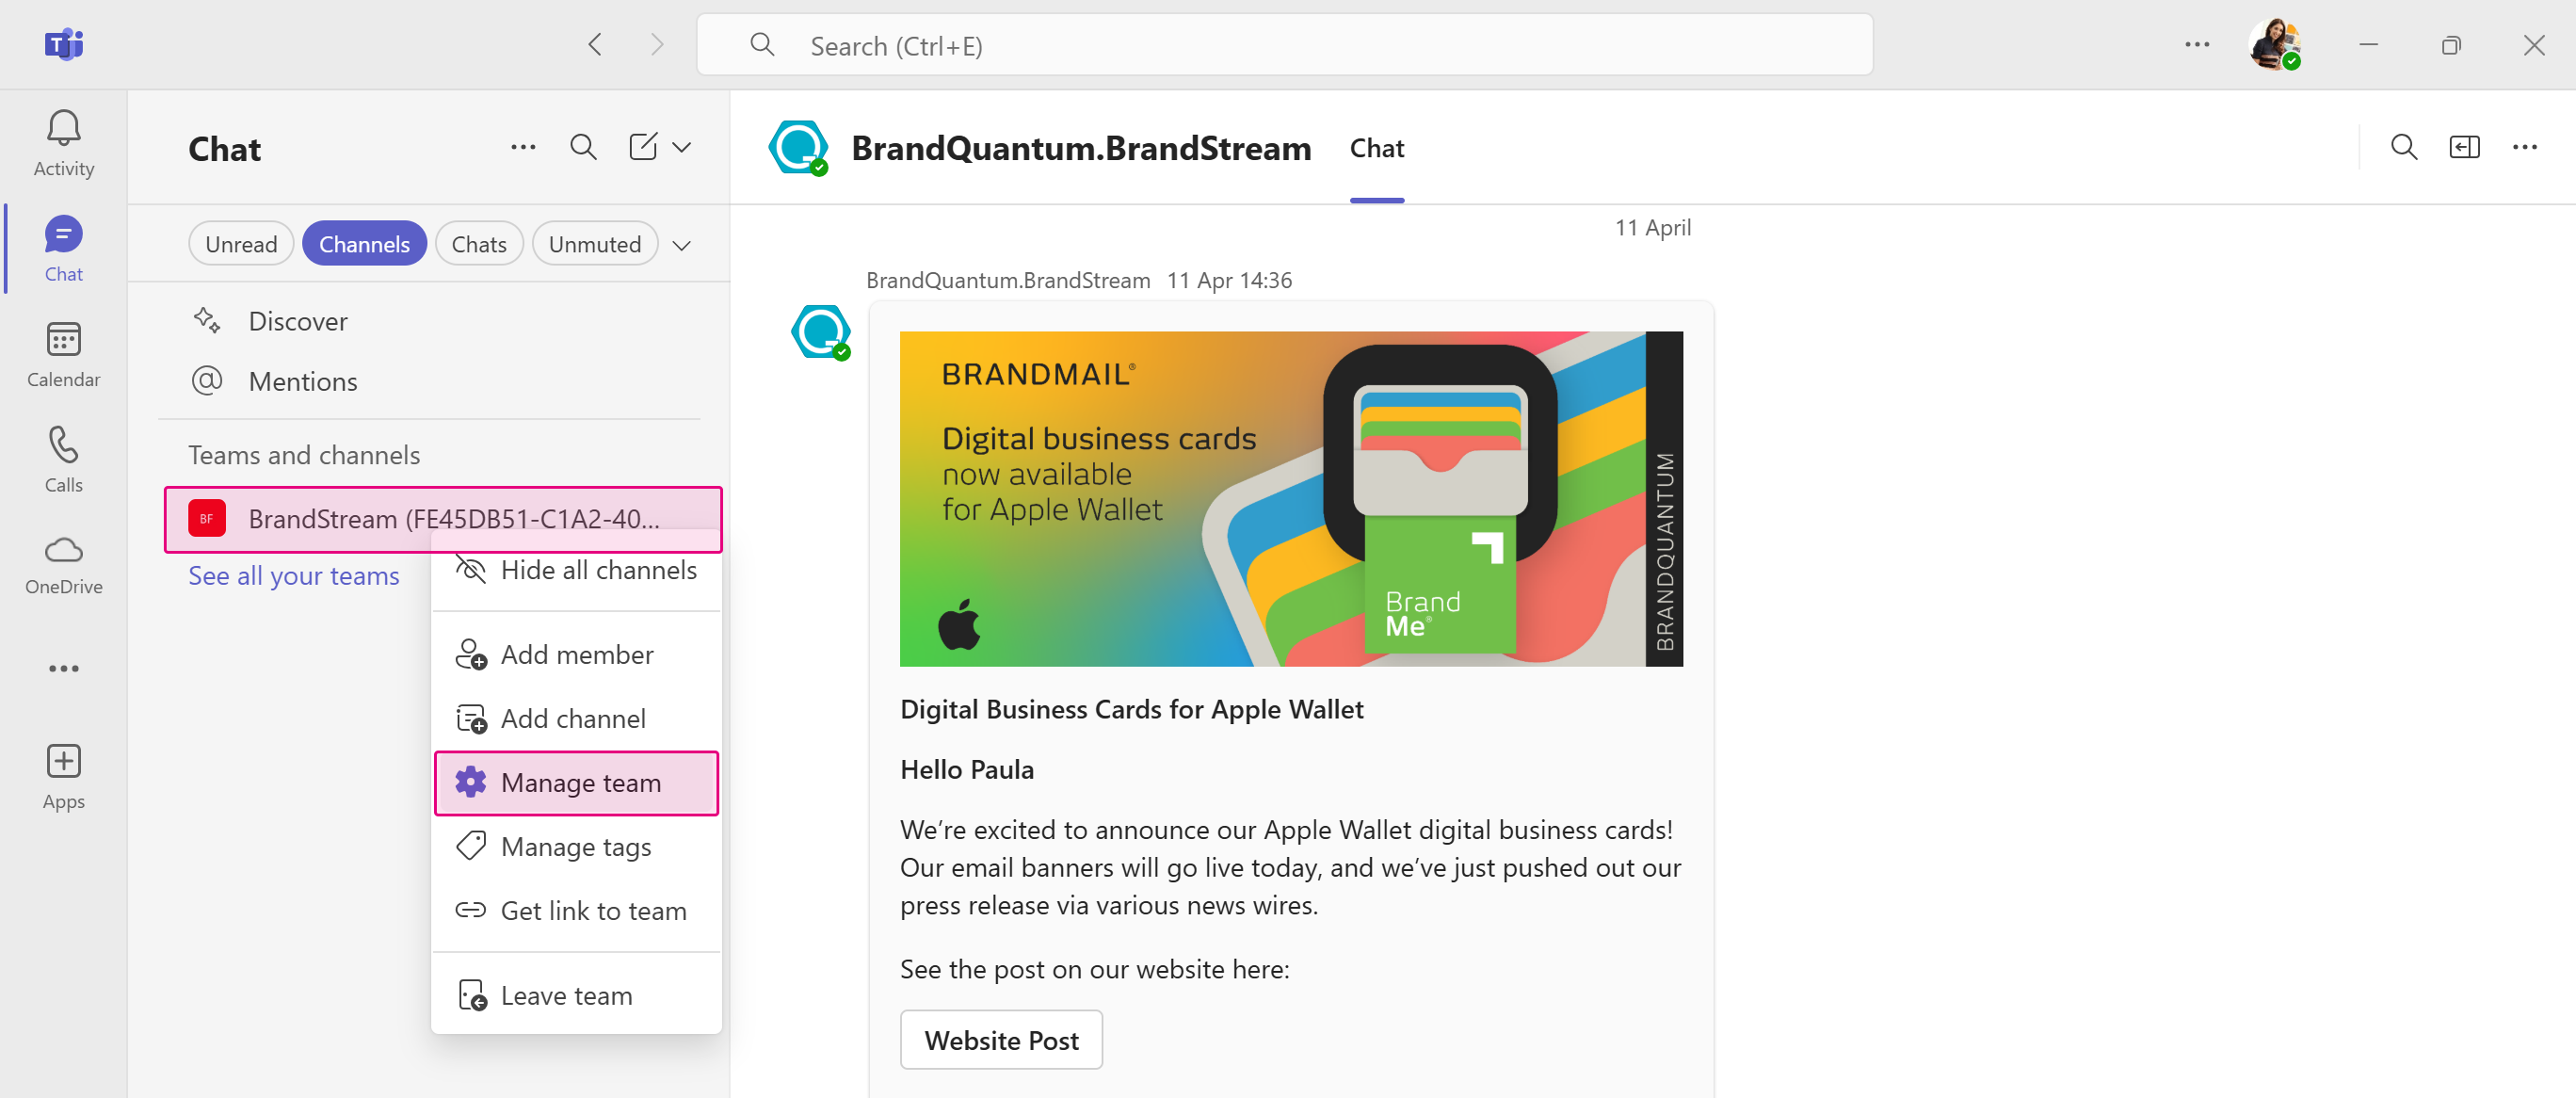
Task: Click the new chat compose icon
Action: tap(643, 147)
